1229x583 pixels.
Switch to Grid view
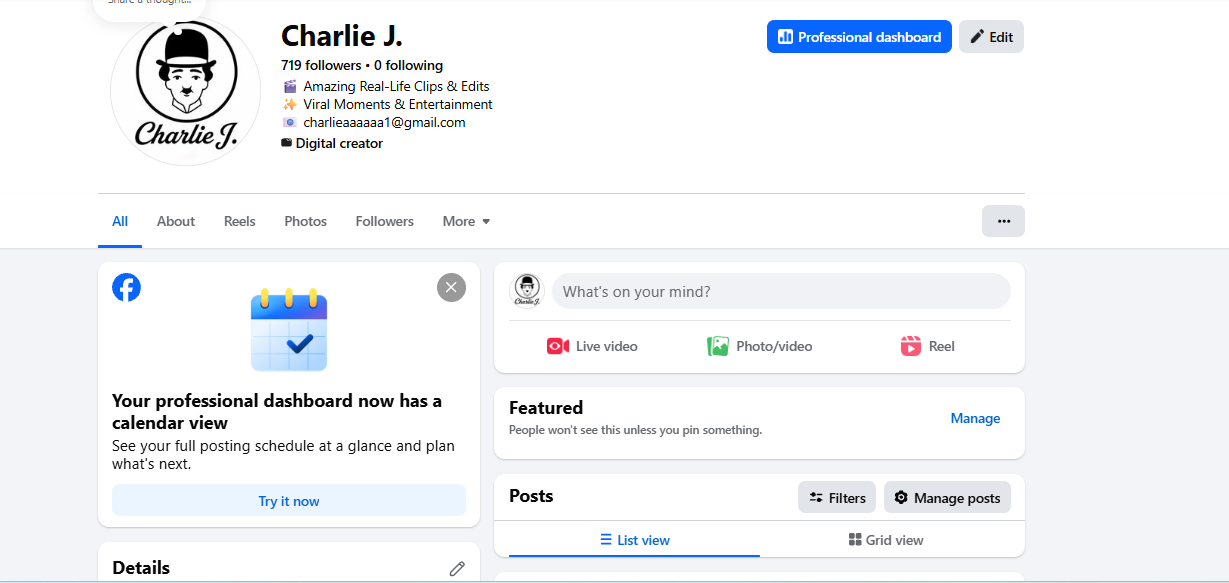coord(886,540)
